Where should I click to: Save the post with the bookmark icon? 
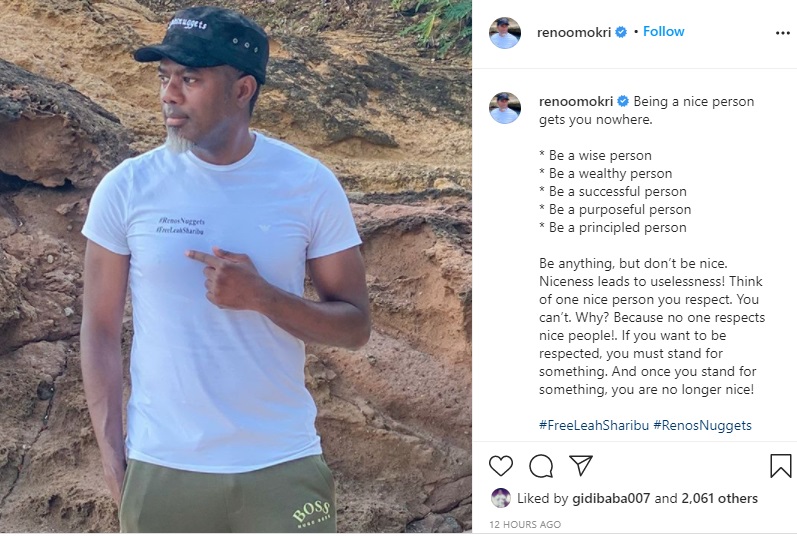780,466
